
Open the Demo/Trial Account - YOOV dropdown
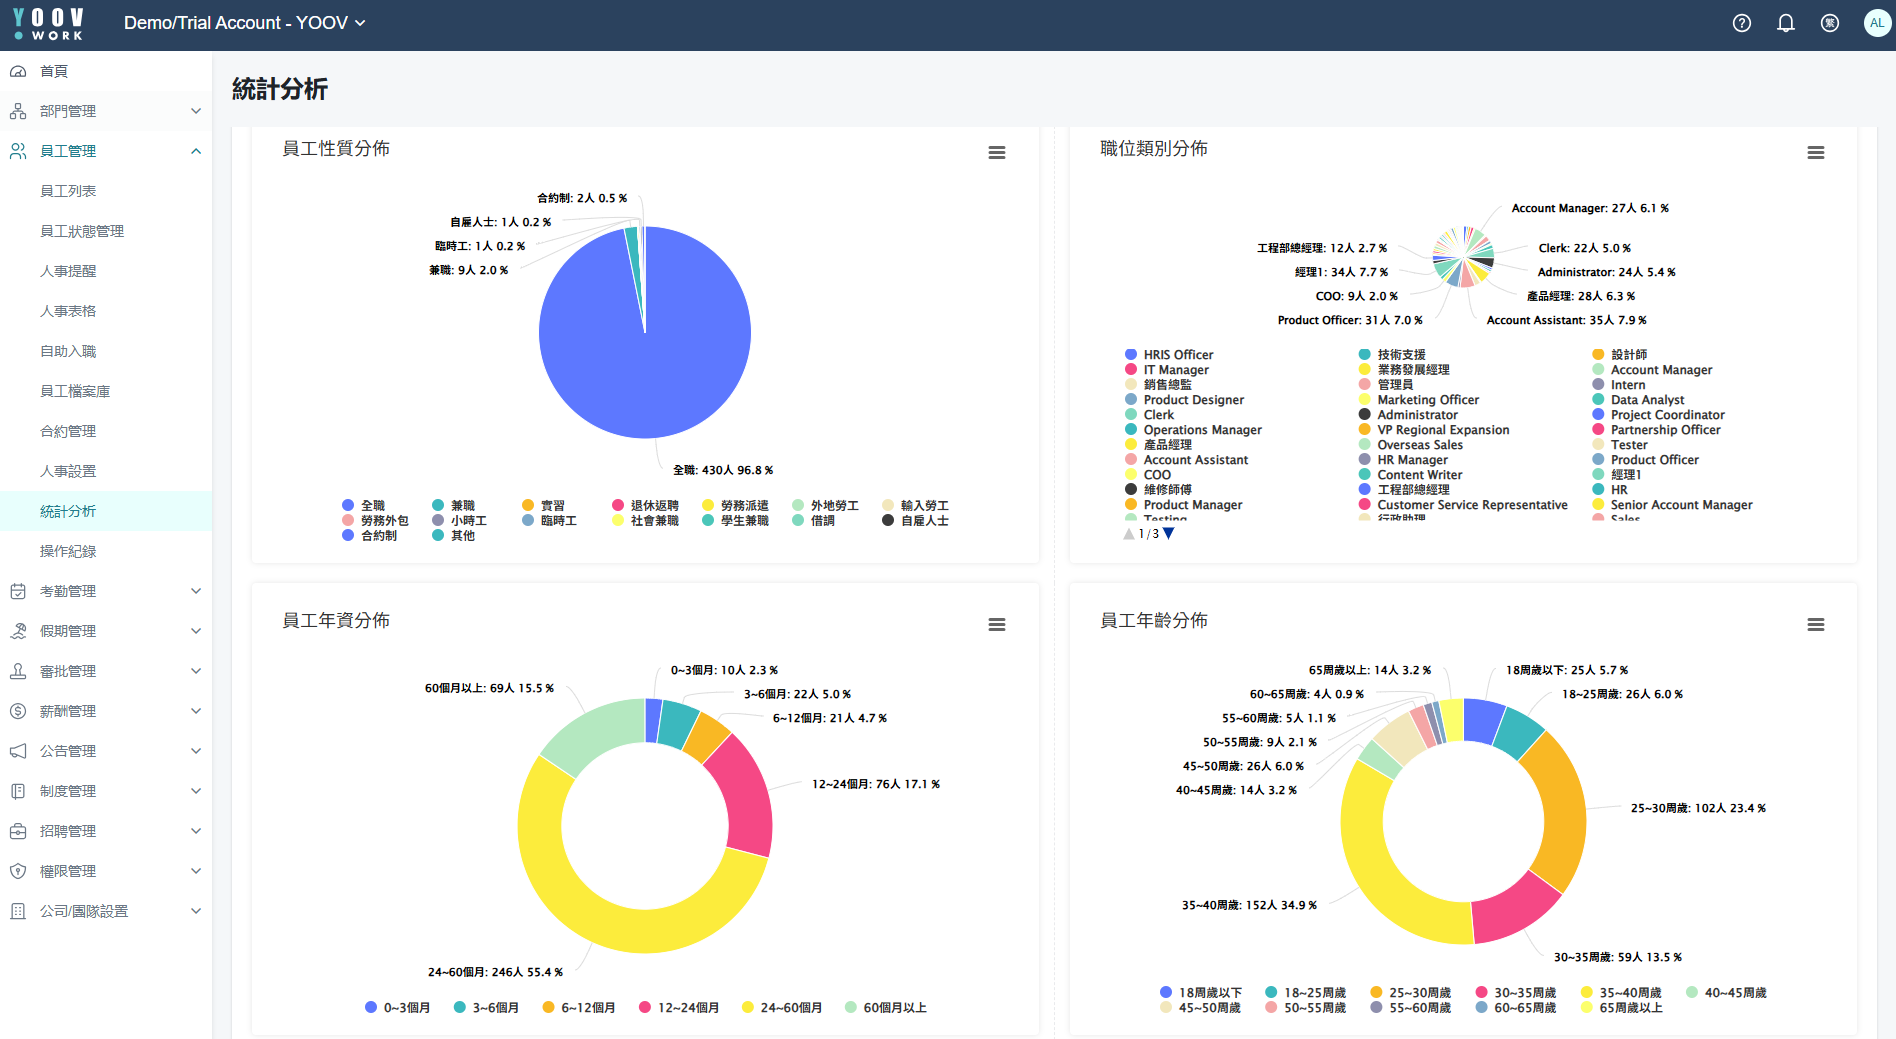[x=244, y=23]
